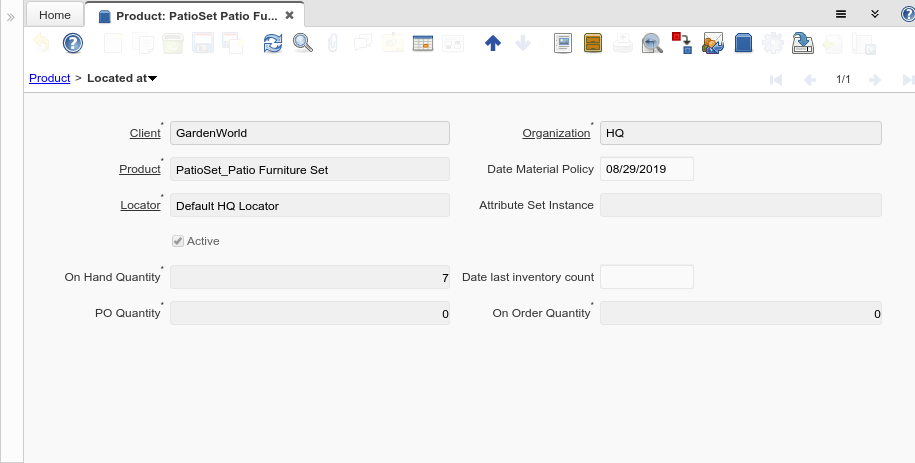915x463 pixels.
Task: Open the Report icon in the toolbar
Action: [563, 43]
